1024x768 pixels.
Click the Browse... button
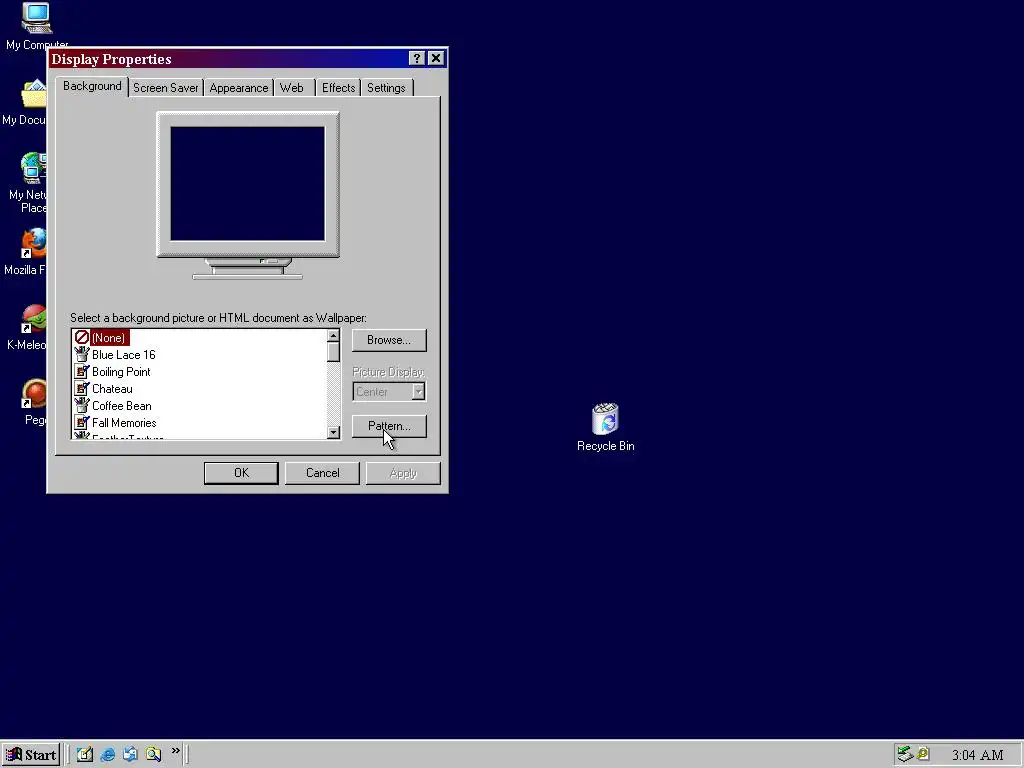point(389,340)
